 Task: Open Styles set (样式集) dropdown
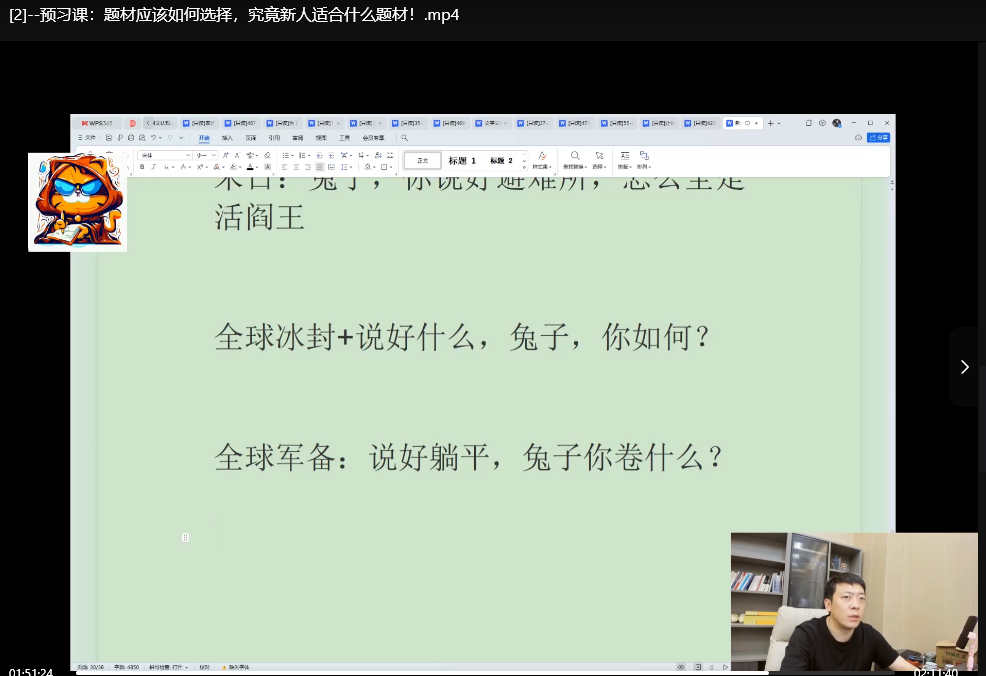pos(542,160)
